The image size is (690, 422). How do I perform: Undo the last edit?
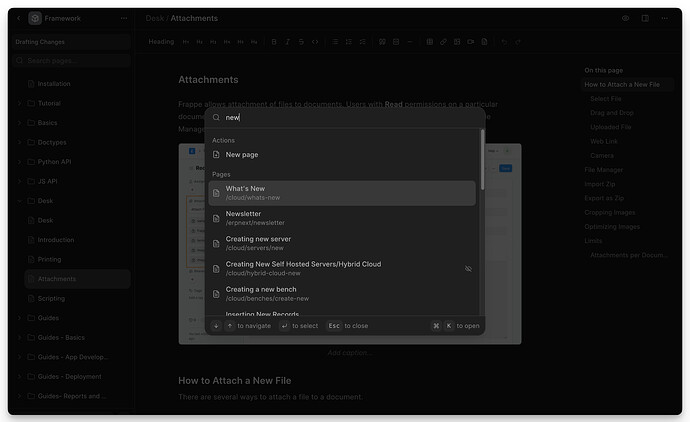pyautogui.click(x=504, y=42)
